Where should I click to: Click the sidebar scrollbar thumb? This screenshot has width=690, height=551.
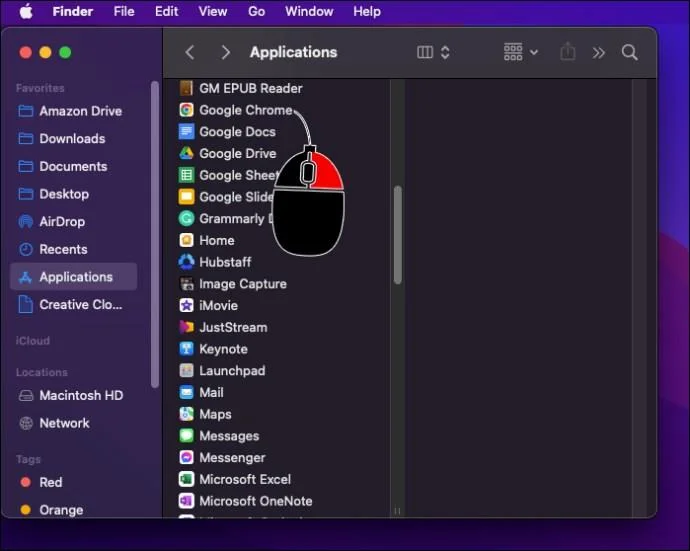click(x=154, y=234)
